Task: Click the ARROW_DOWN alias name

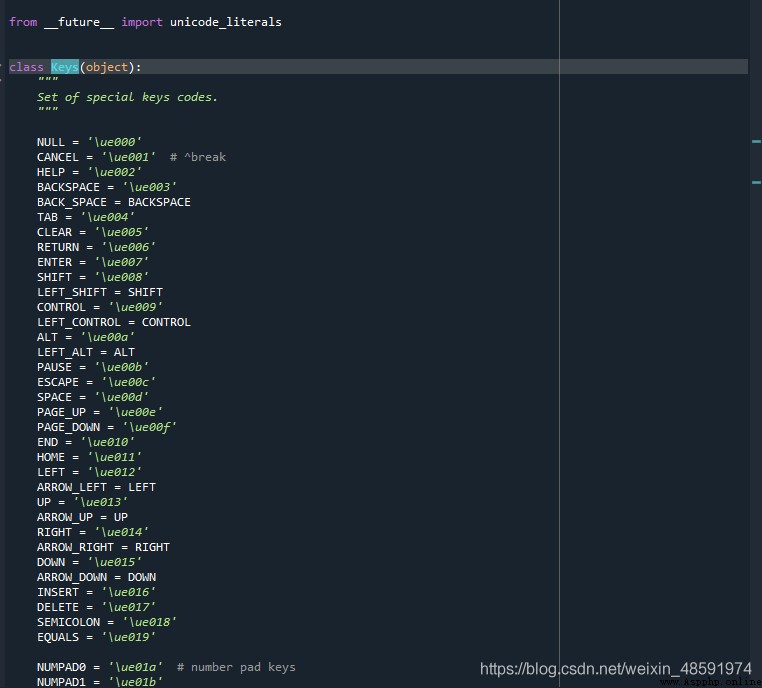Action: pyautogui.click(x=72, y=578)
